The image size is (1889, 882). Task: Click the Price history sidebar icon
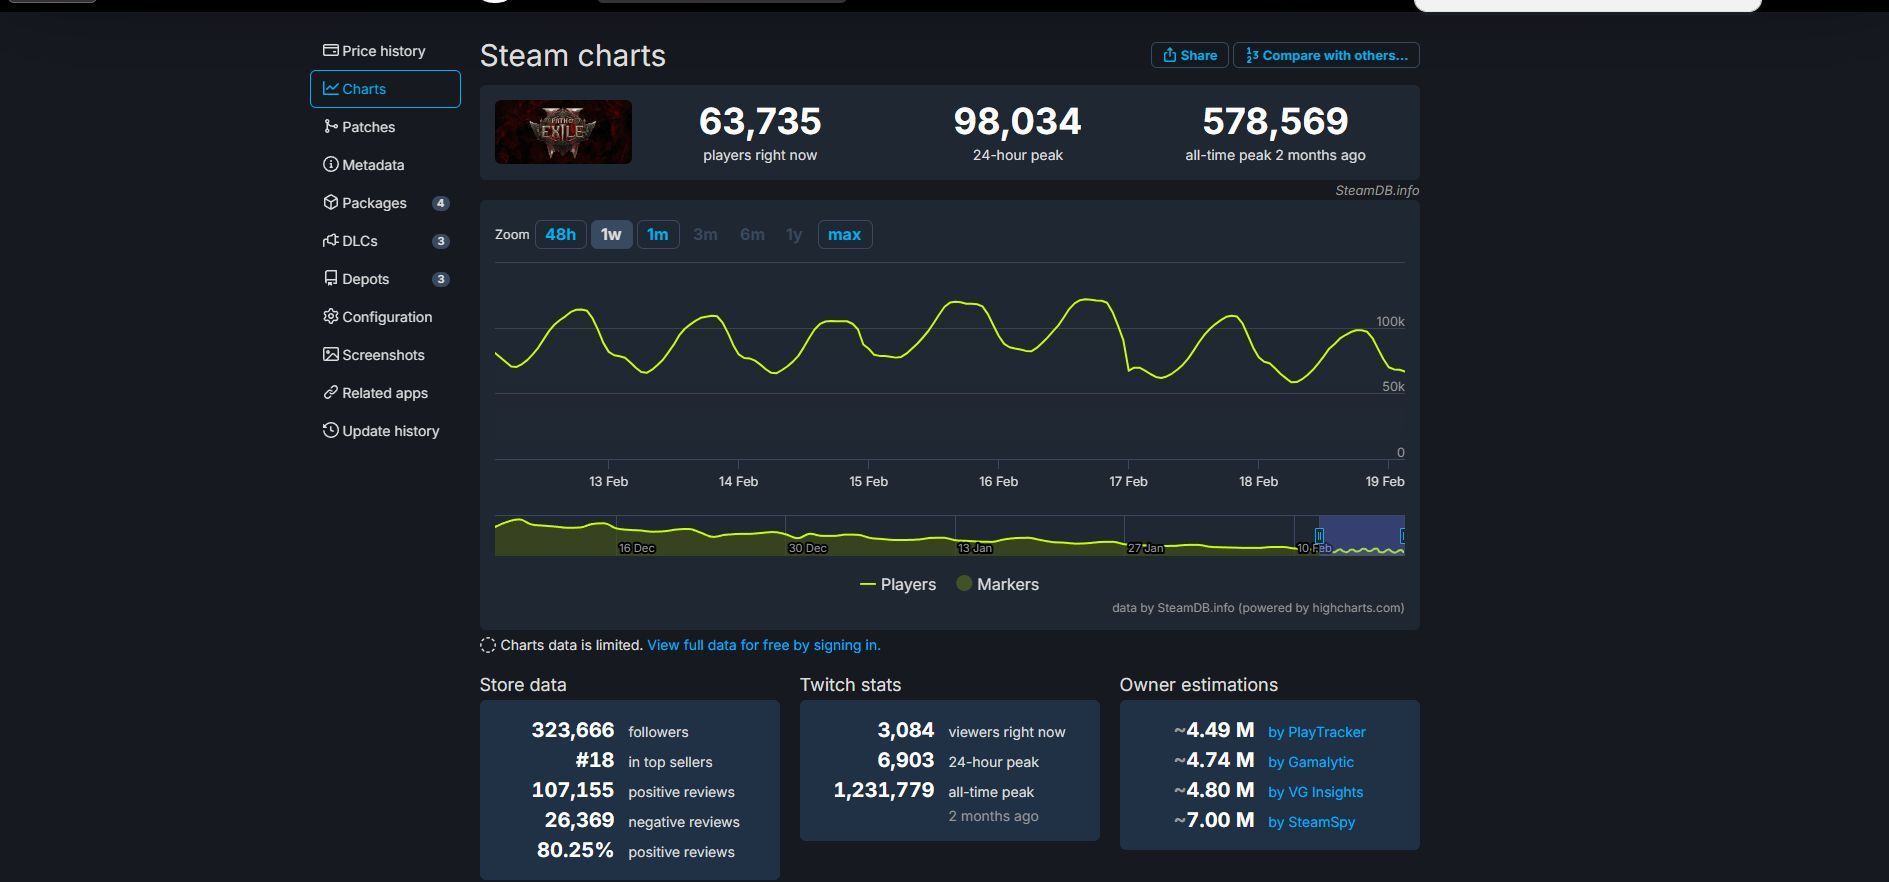point(330,50)
